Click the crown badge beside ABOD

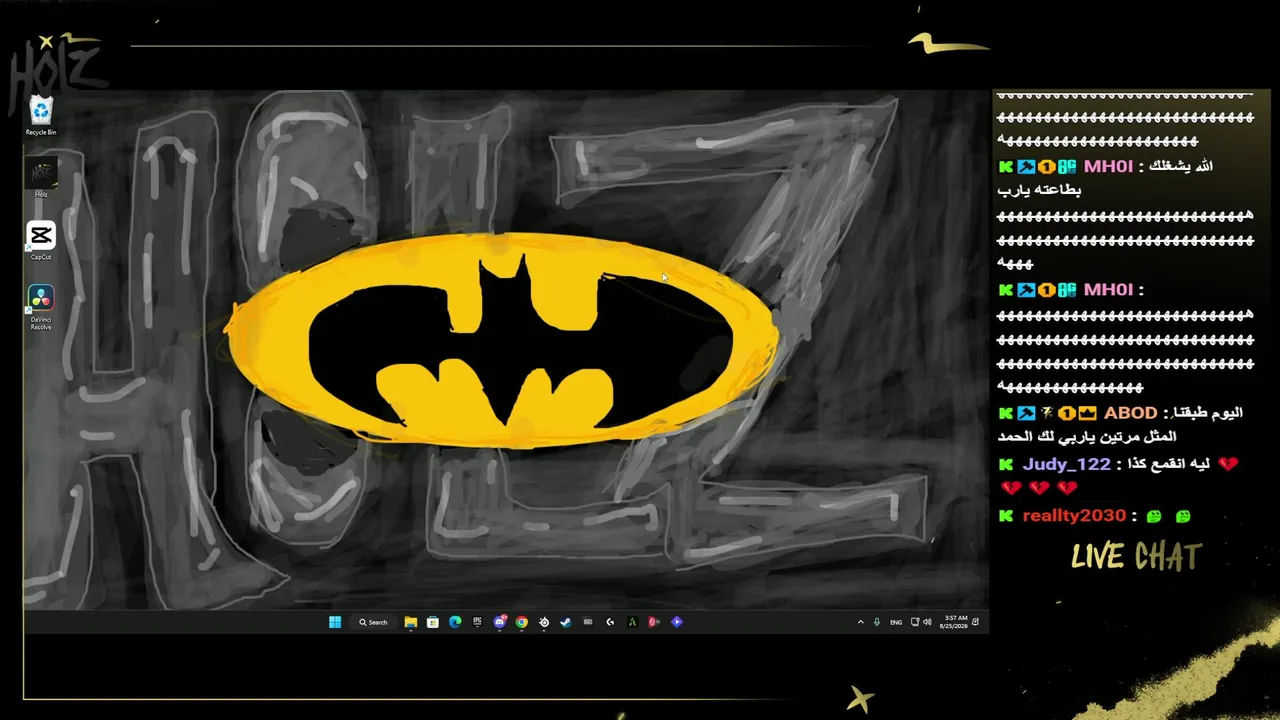(x=1087, y=413)
